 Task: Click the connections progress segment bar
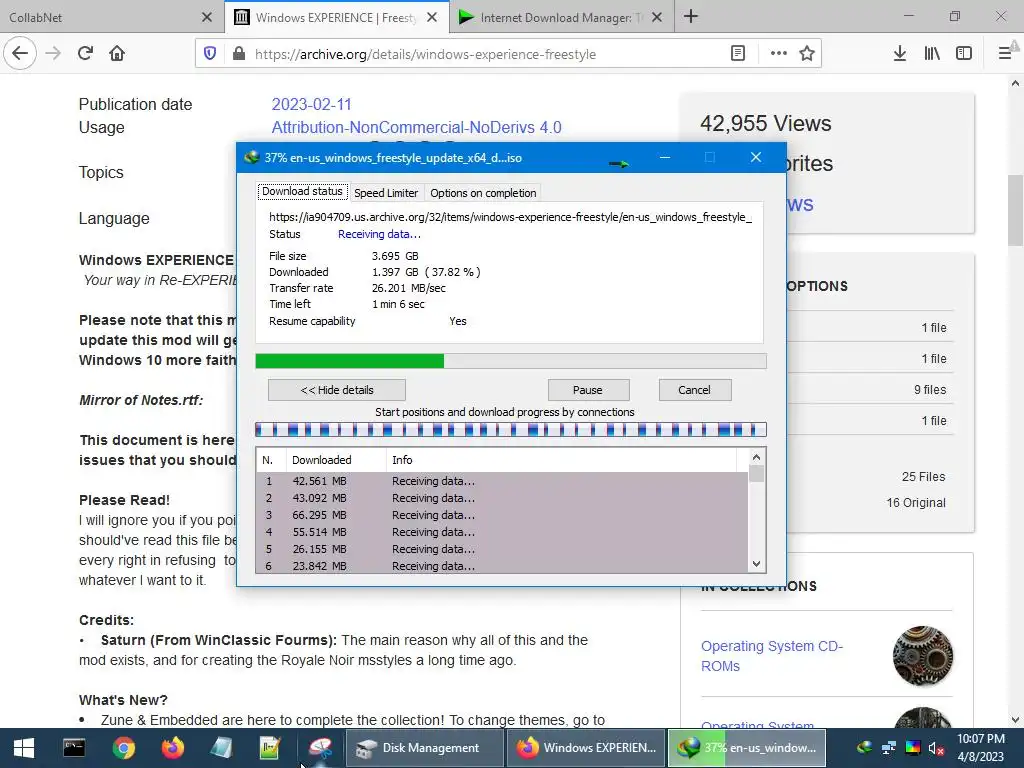[511, 429]
